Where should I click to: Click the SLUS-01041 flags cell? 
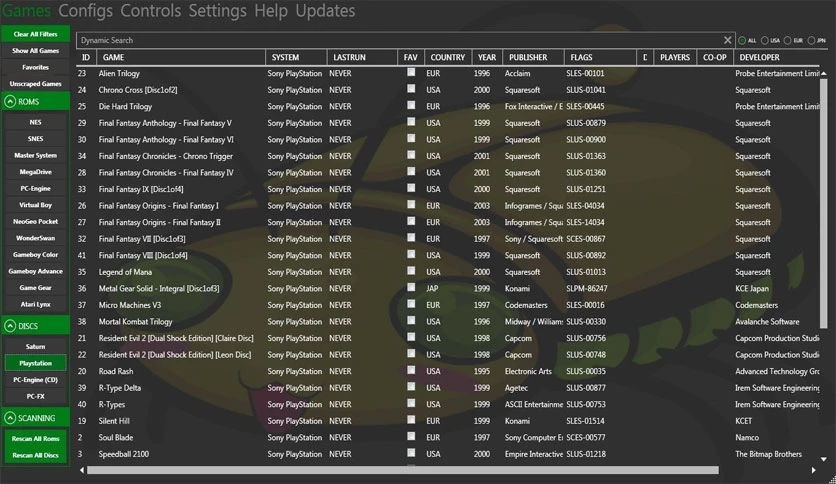(586, 90)
